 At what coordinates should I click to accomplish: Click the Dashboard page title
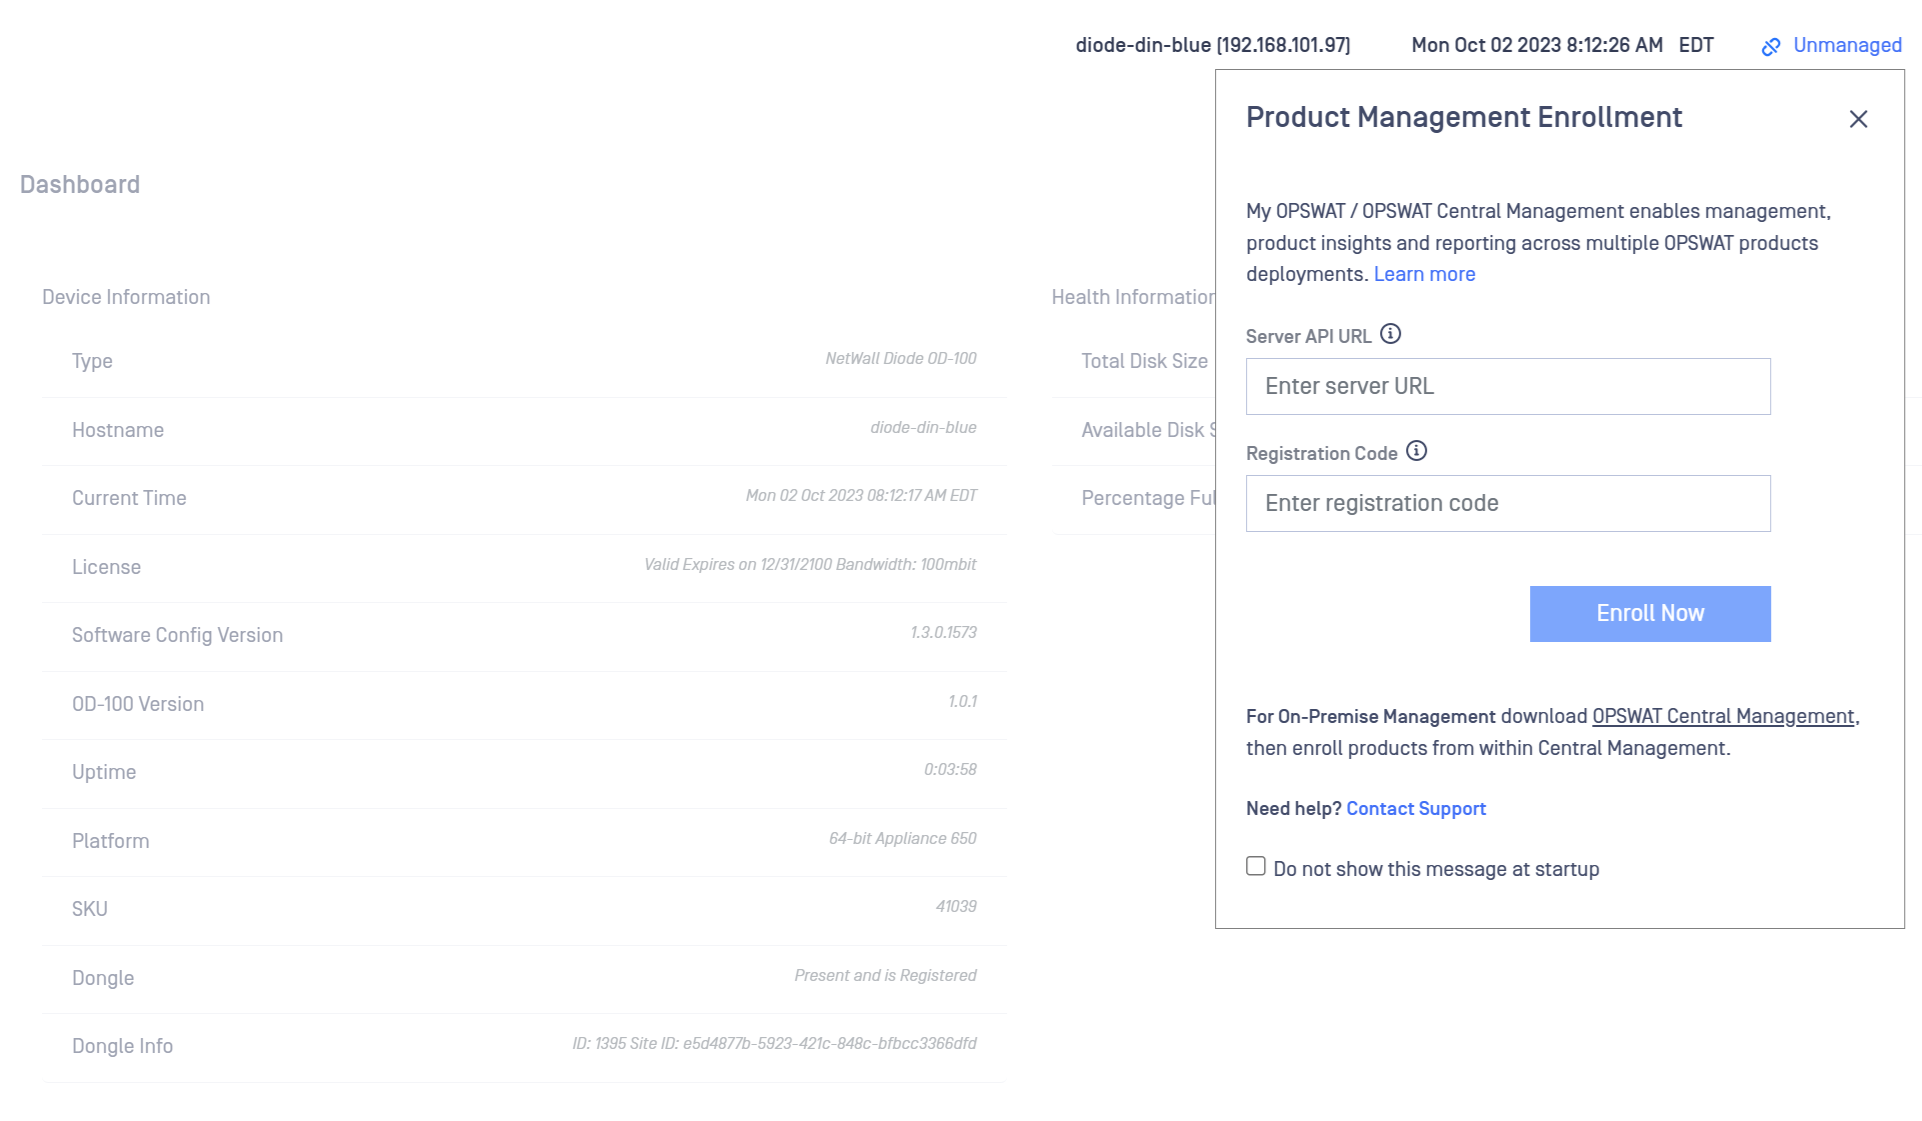[x=80, y=185]
